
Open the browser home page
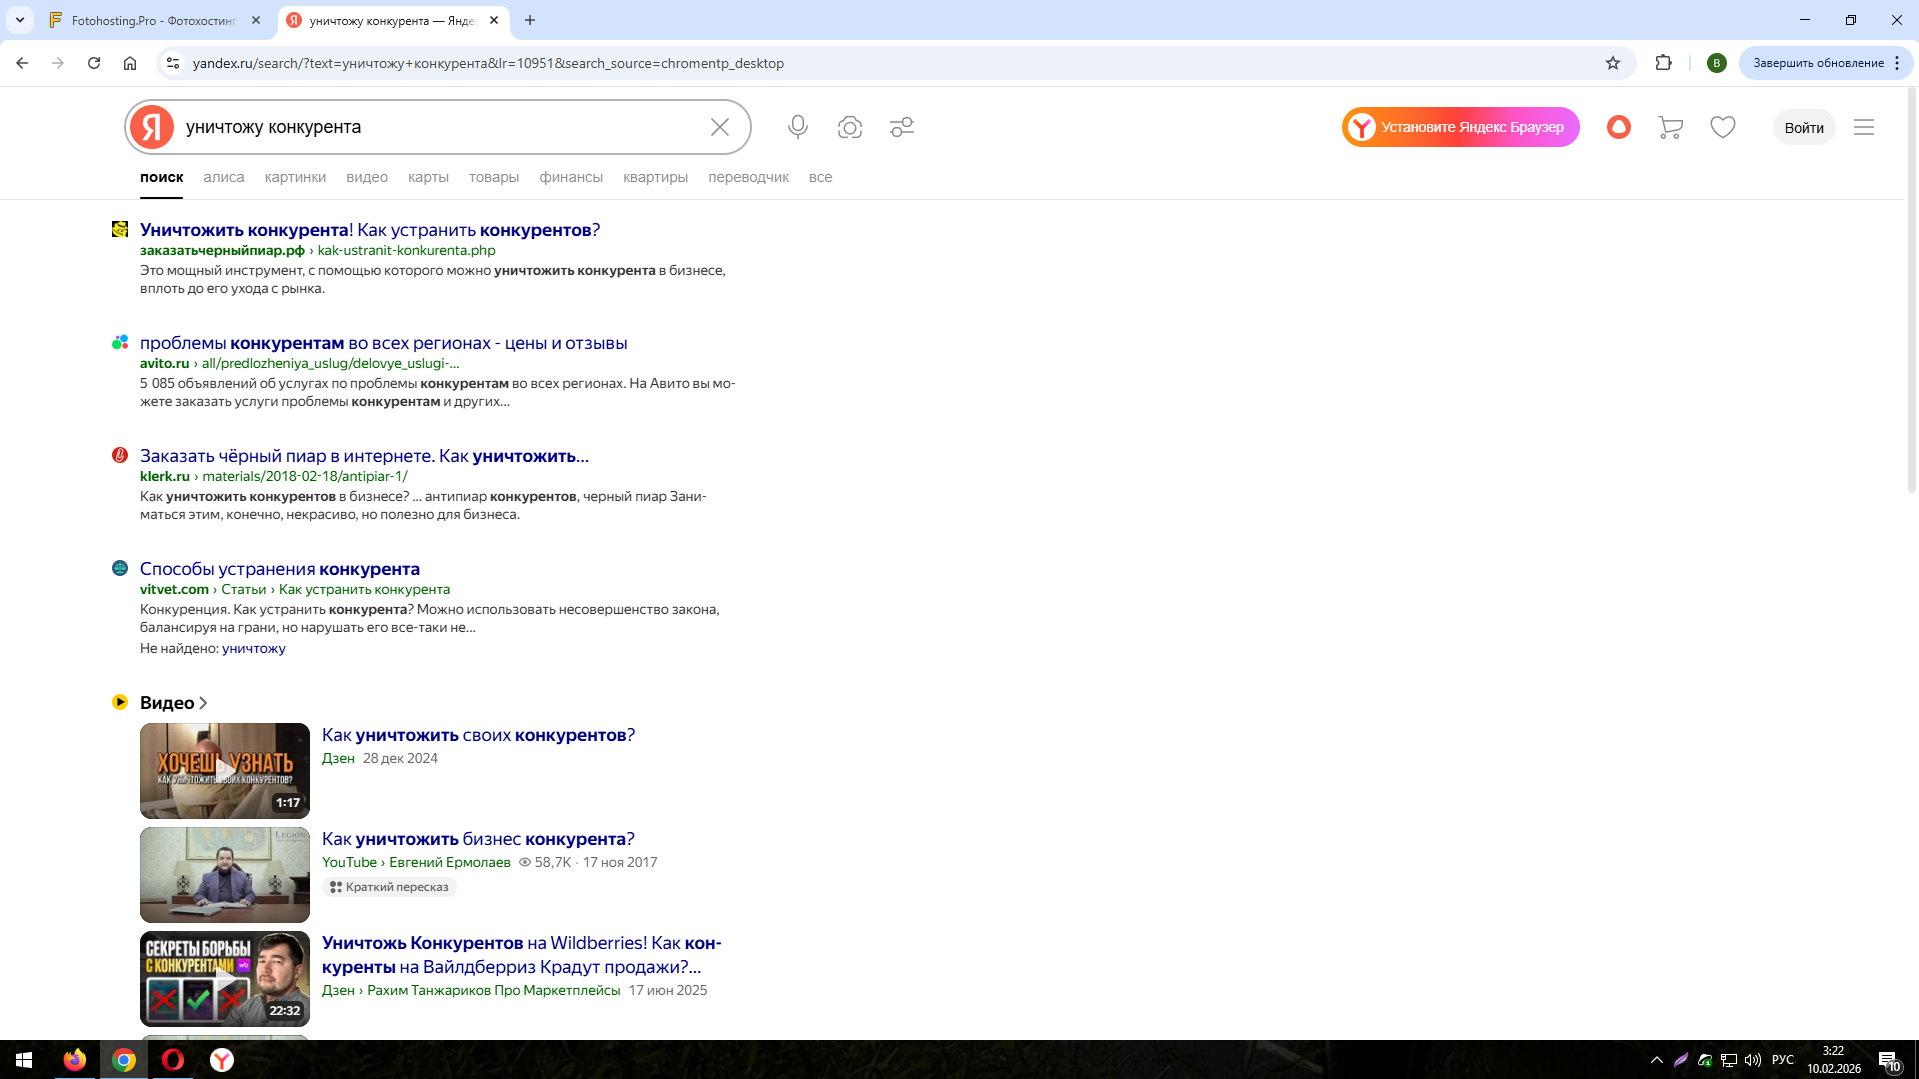(x=130, y=63)
